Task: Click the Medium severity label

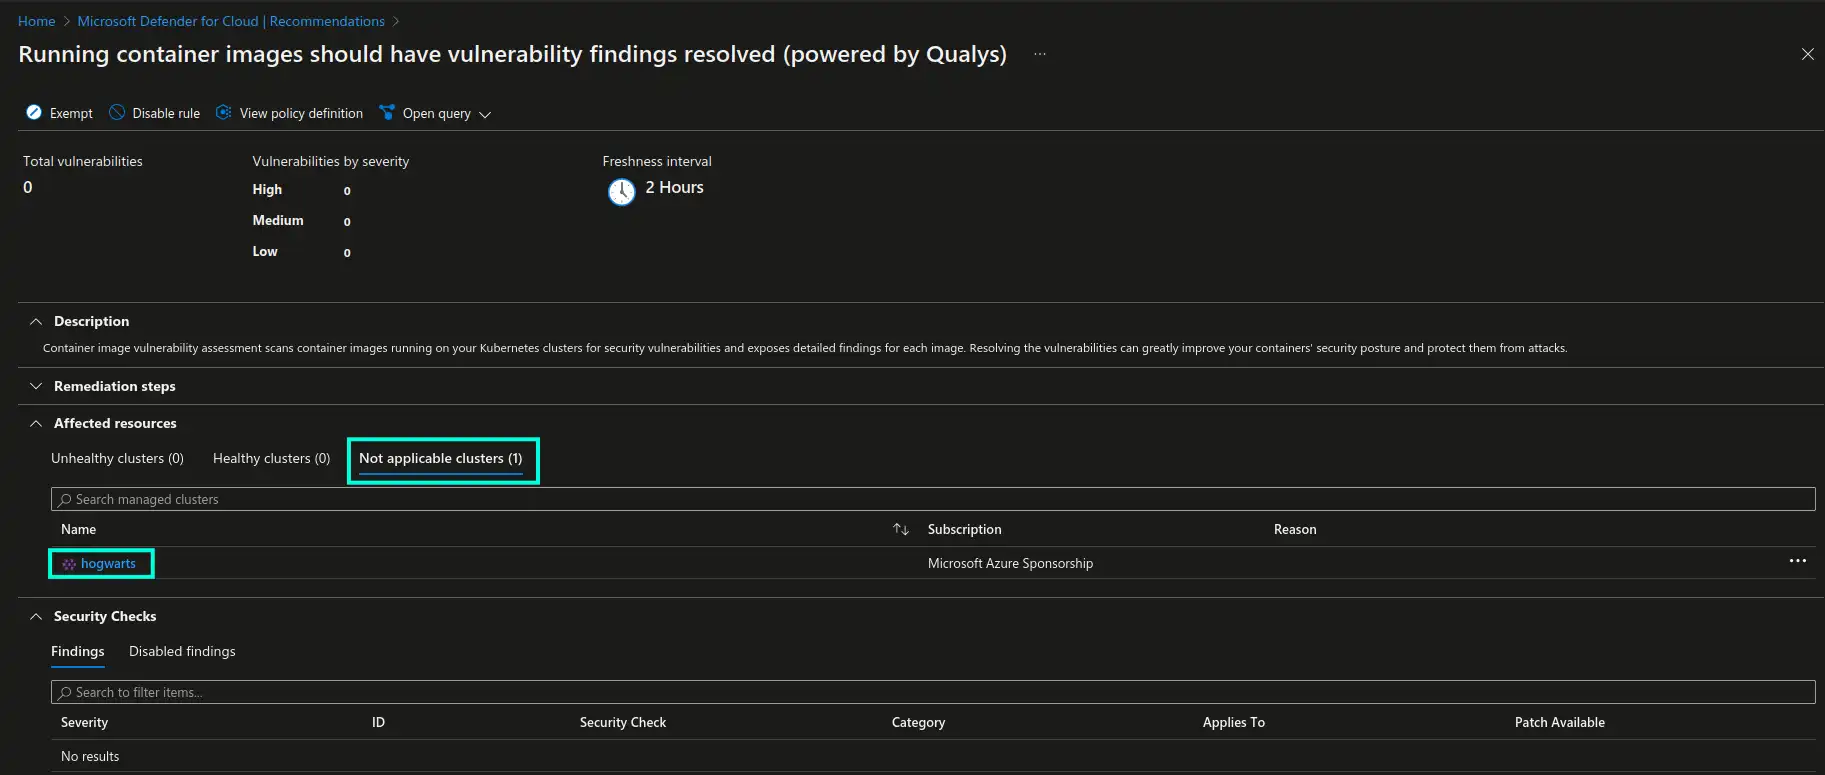Action: 278,220
